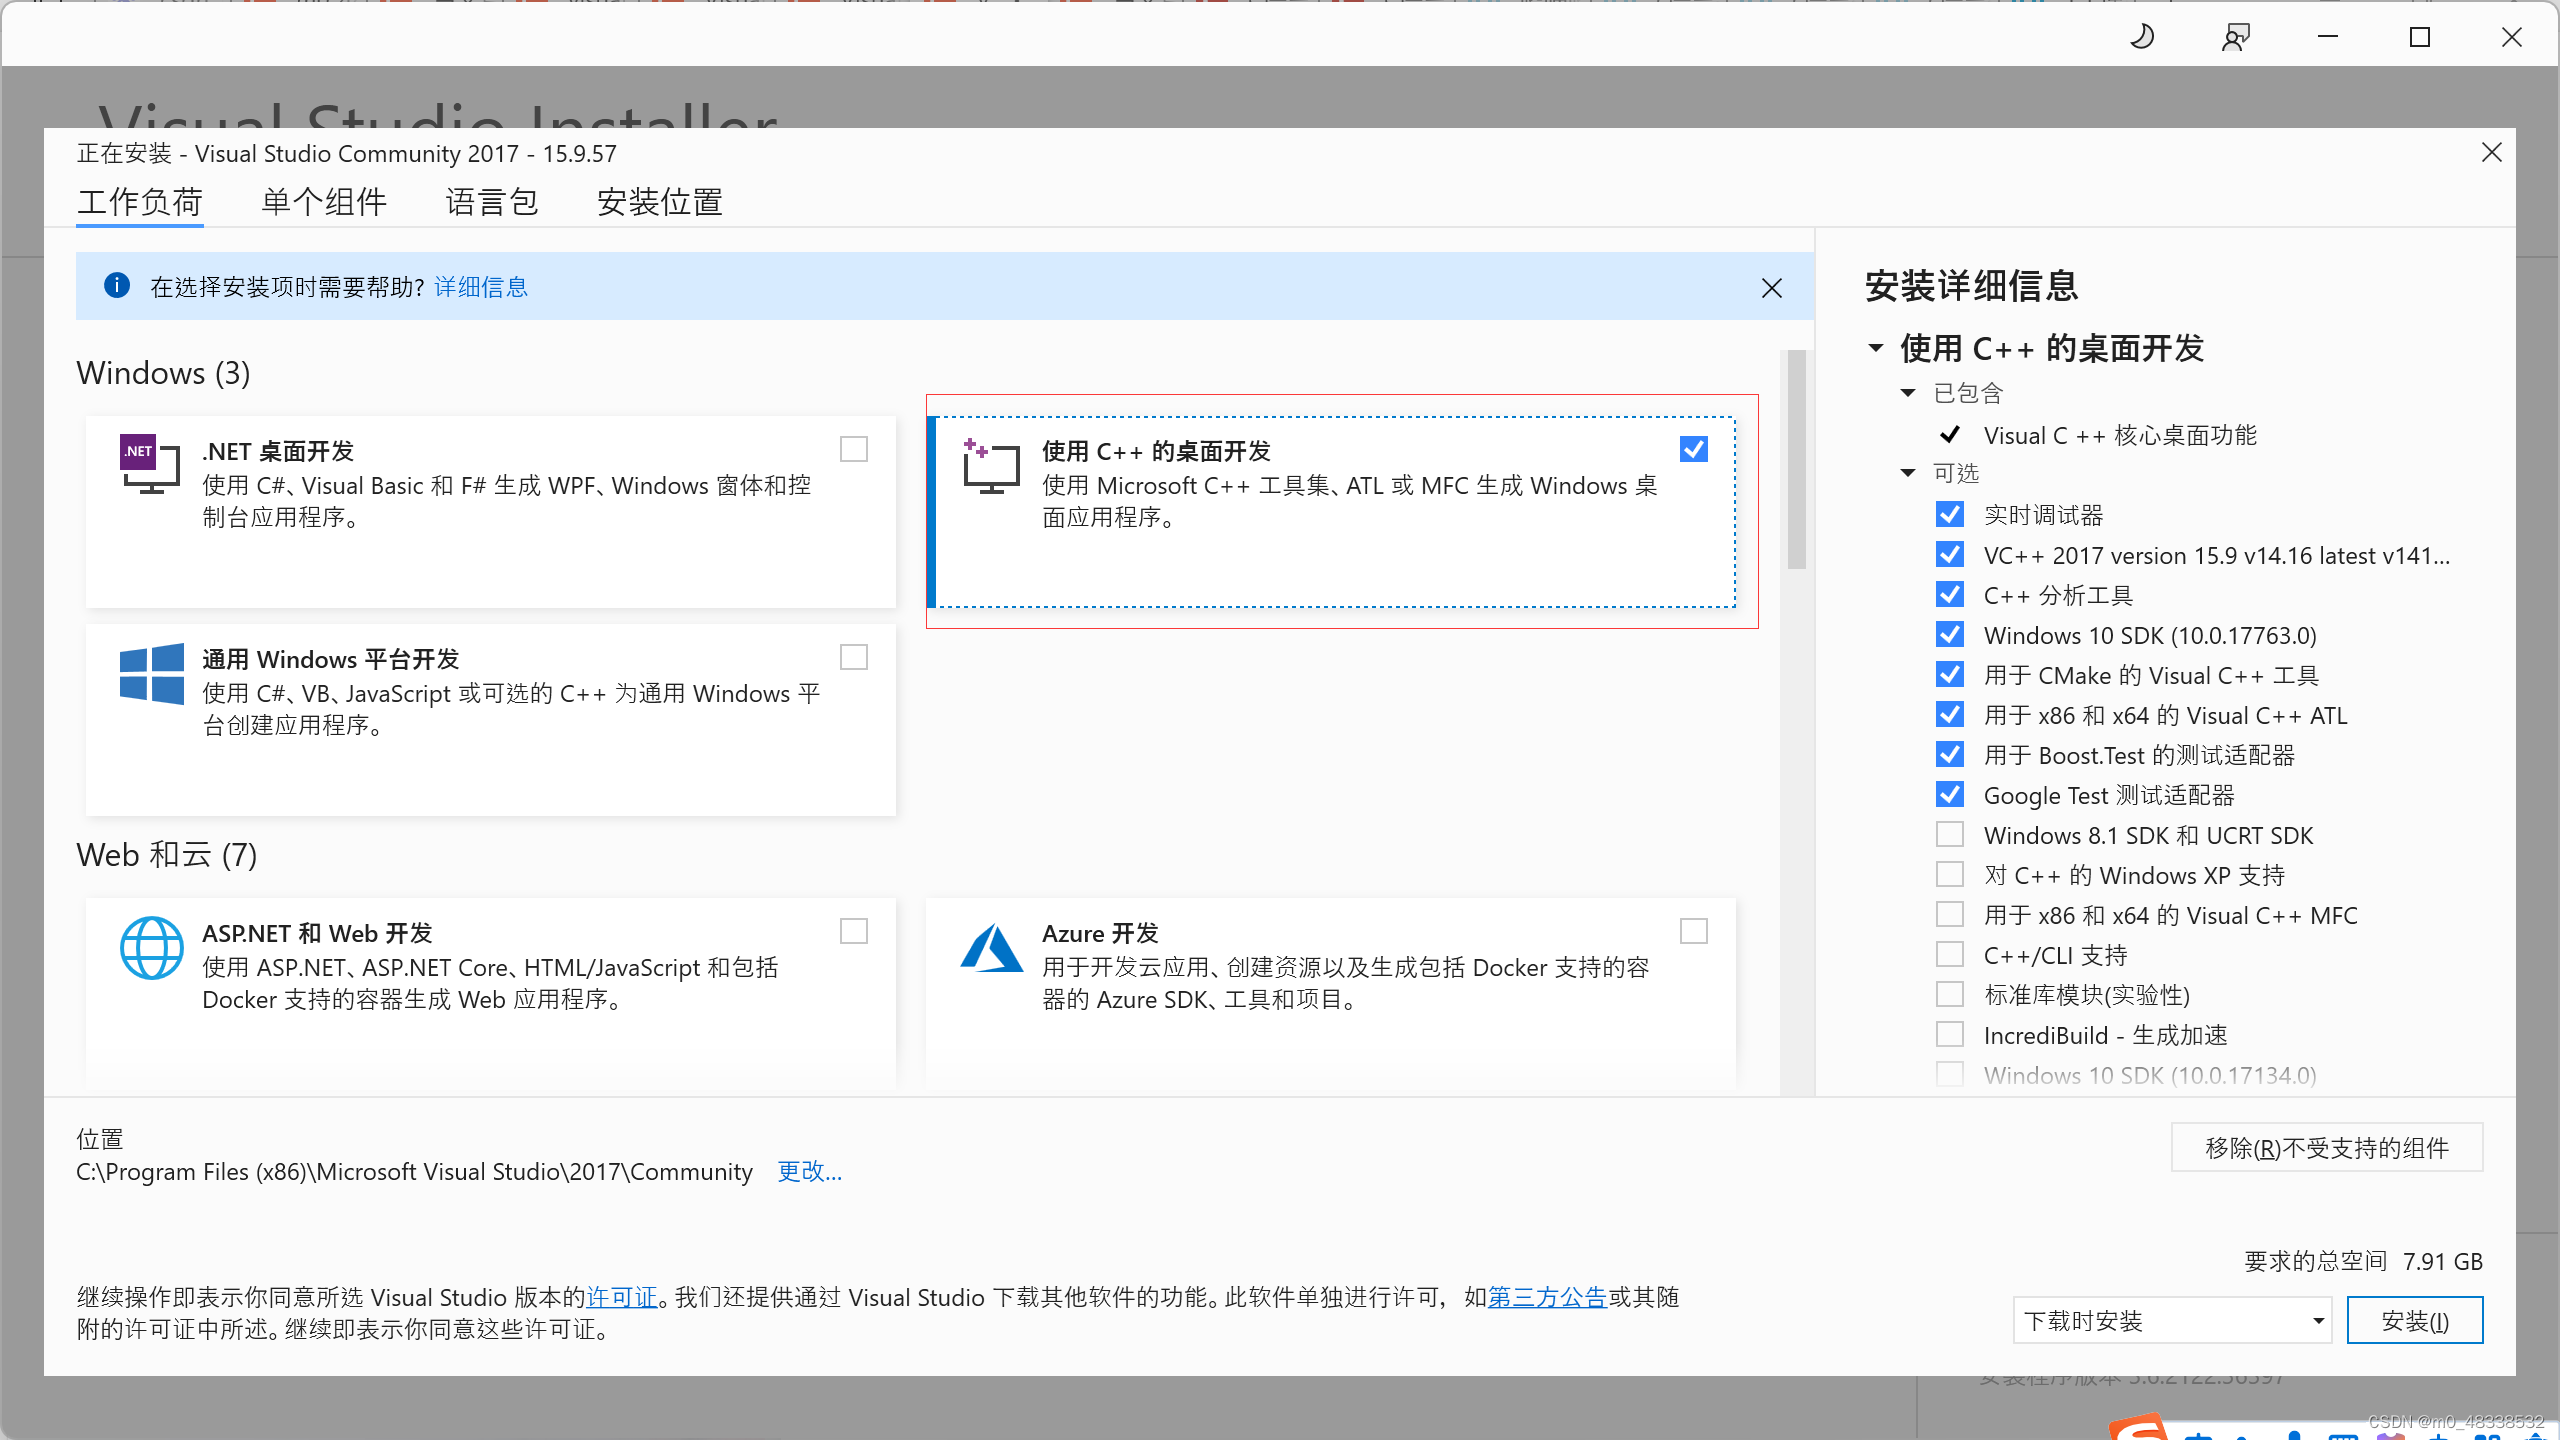Open the 下载时安装 install mode dropdown
The width and height of the screenshot is (2560, 1440).
[x=2172, y=1320]
